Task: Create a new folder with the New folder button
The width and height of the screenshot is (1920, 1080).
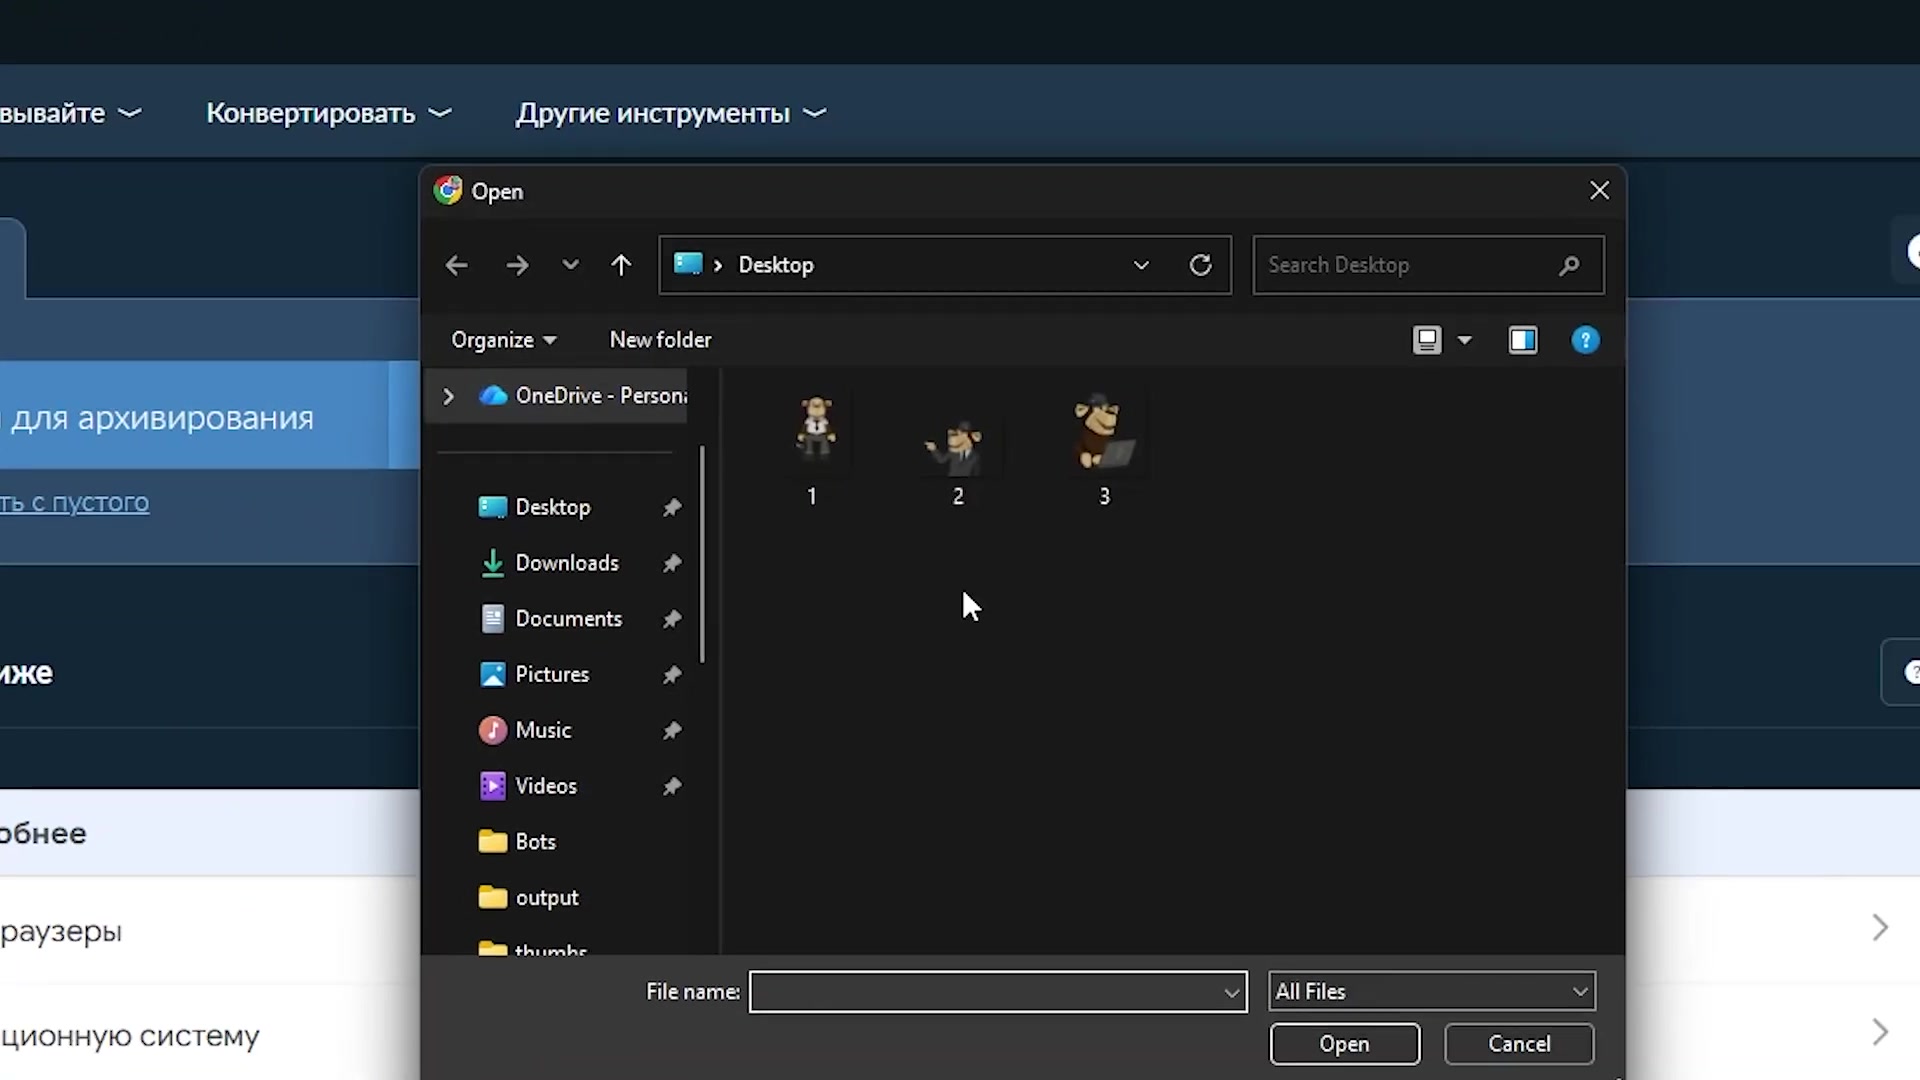Action: click(x=661, y=340)
